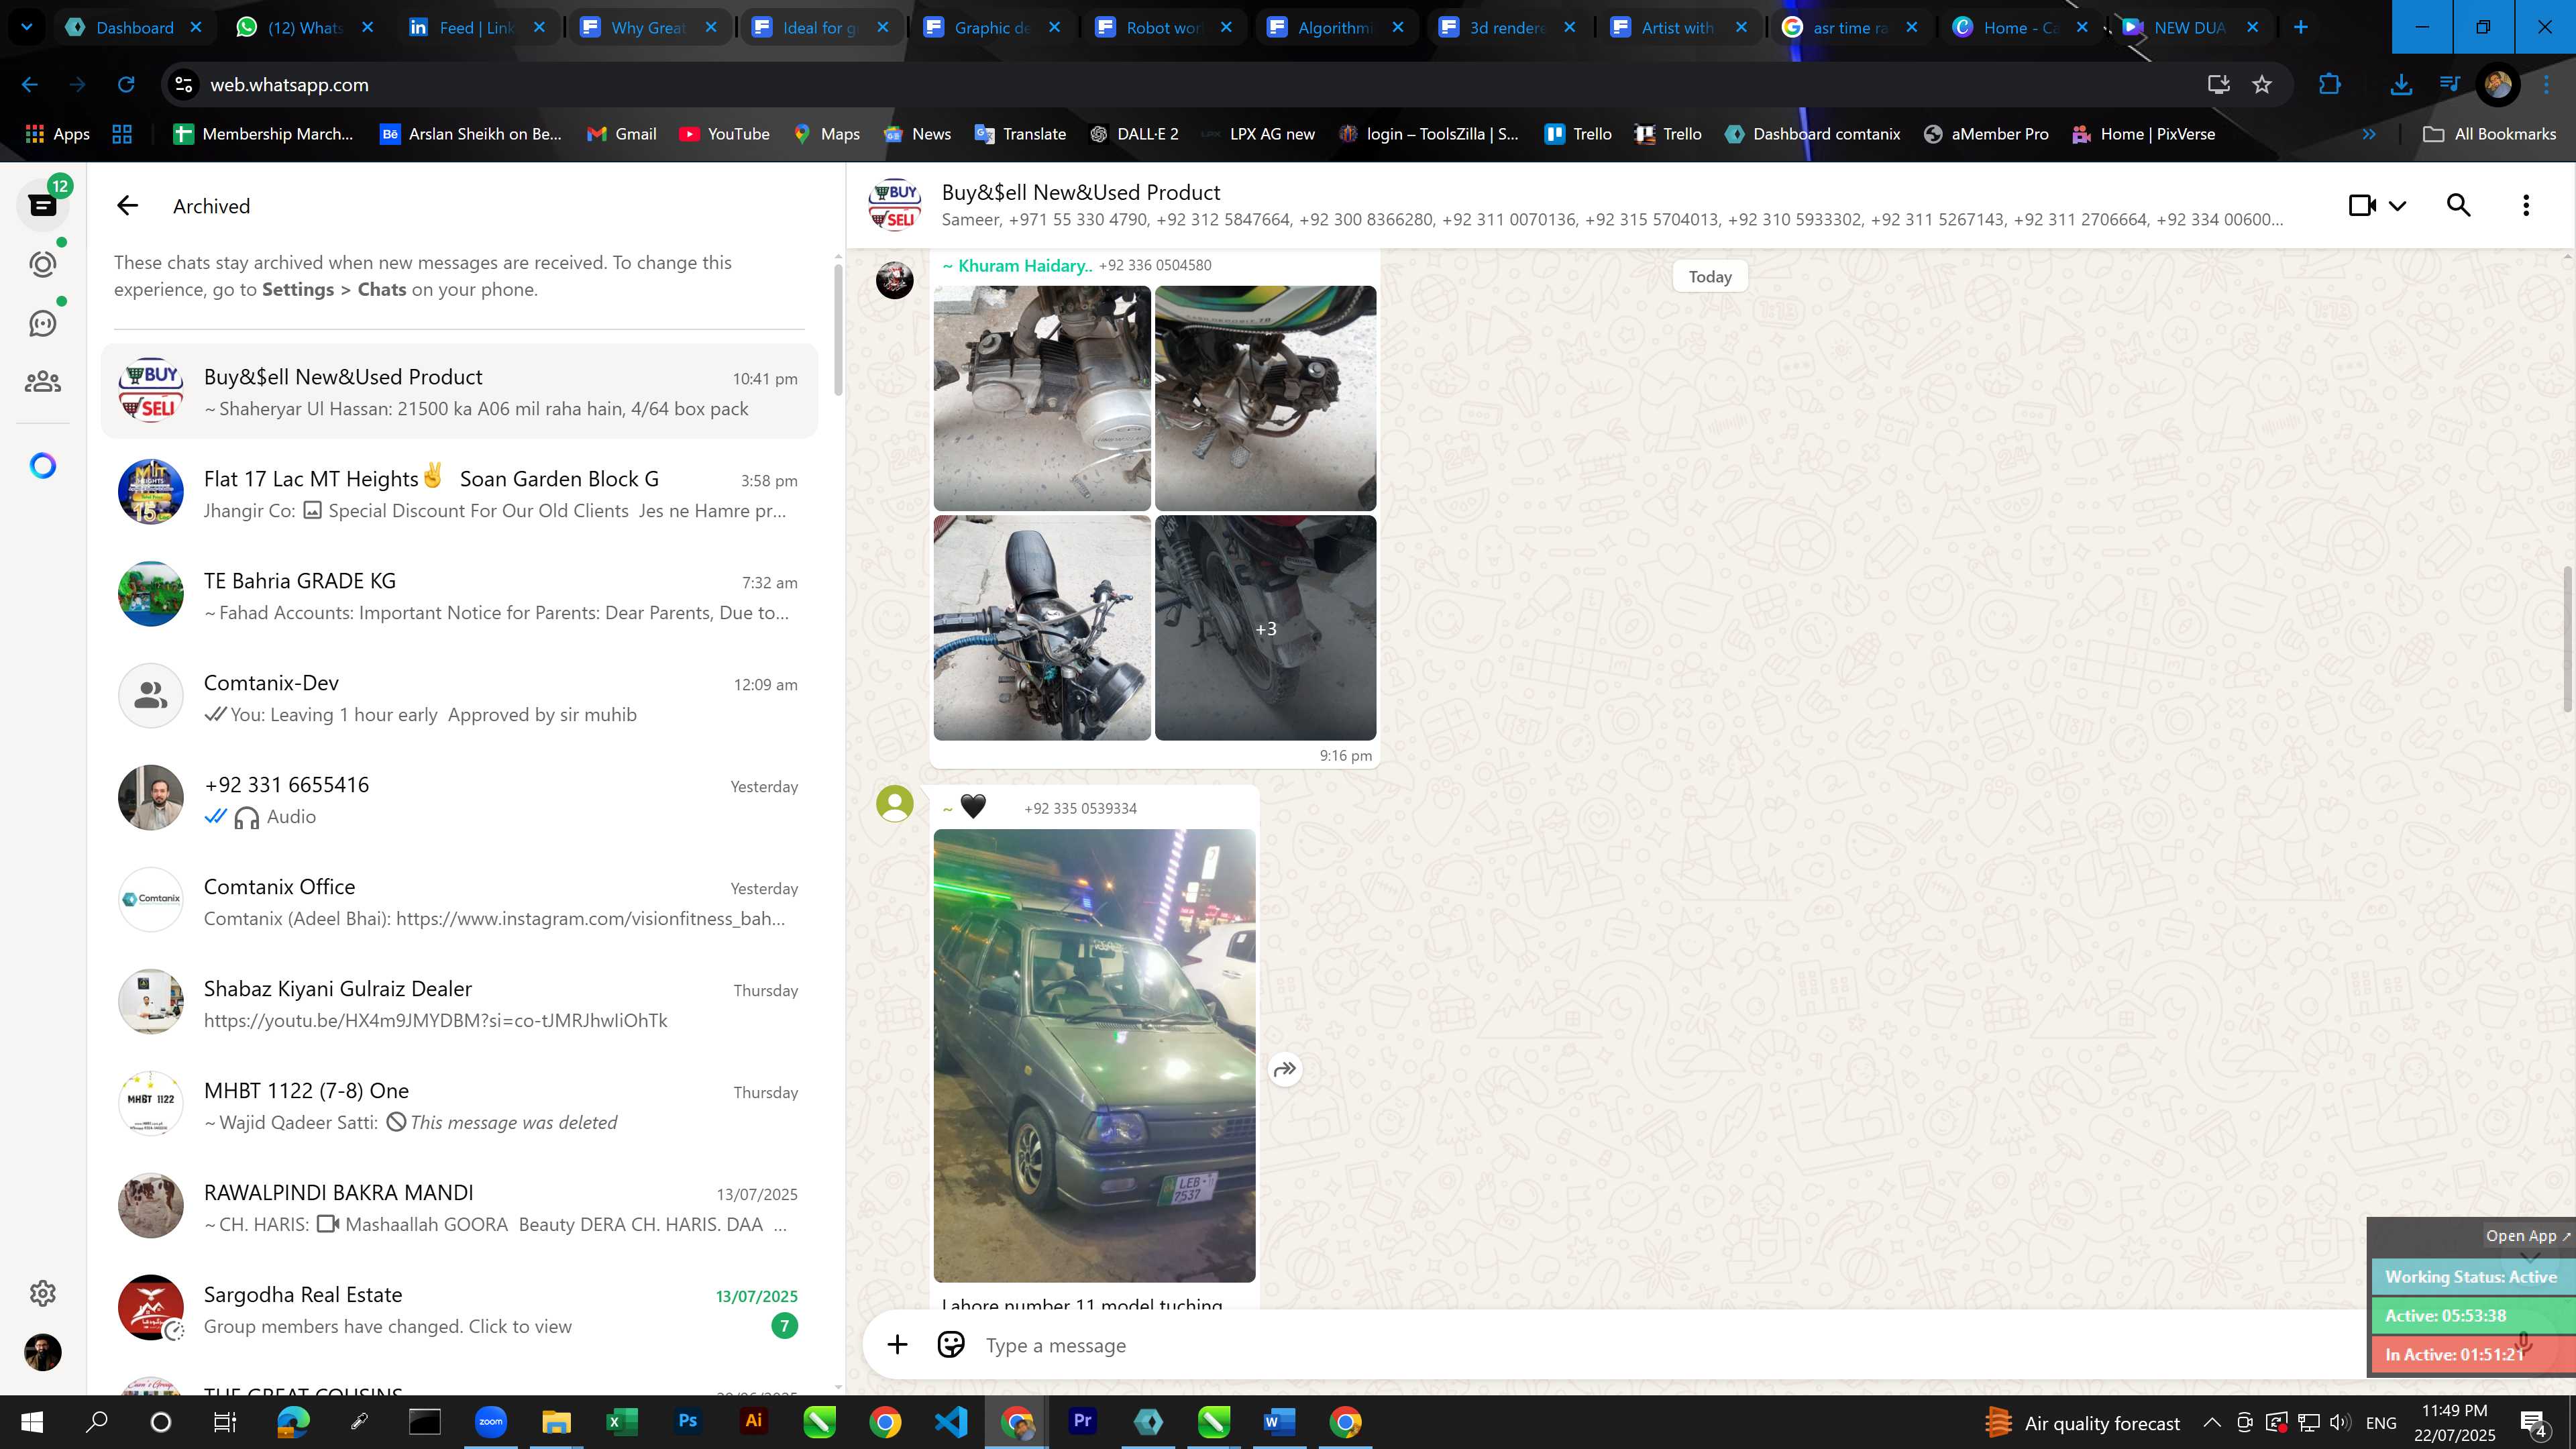Open the Extensions puzzle icon
The height and width of the screenshot is (1449, 2576).
click(2330, 85)
